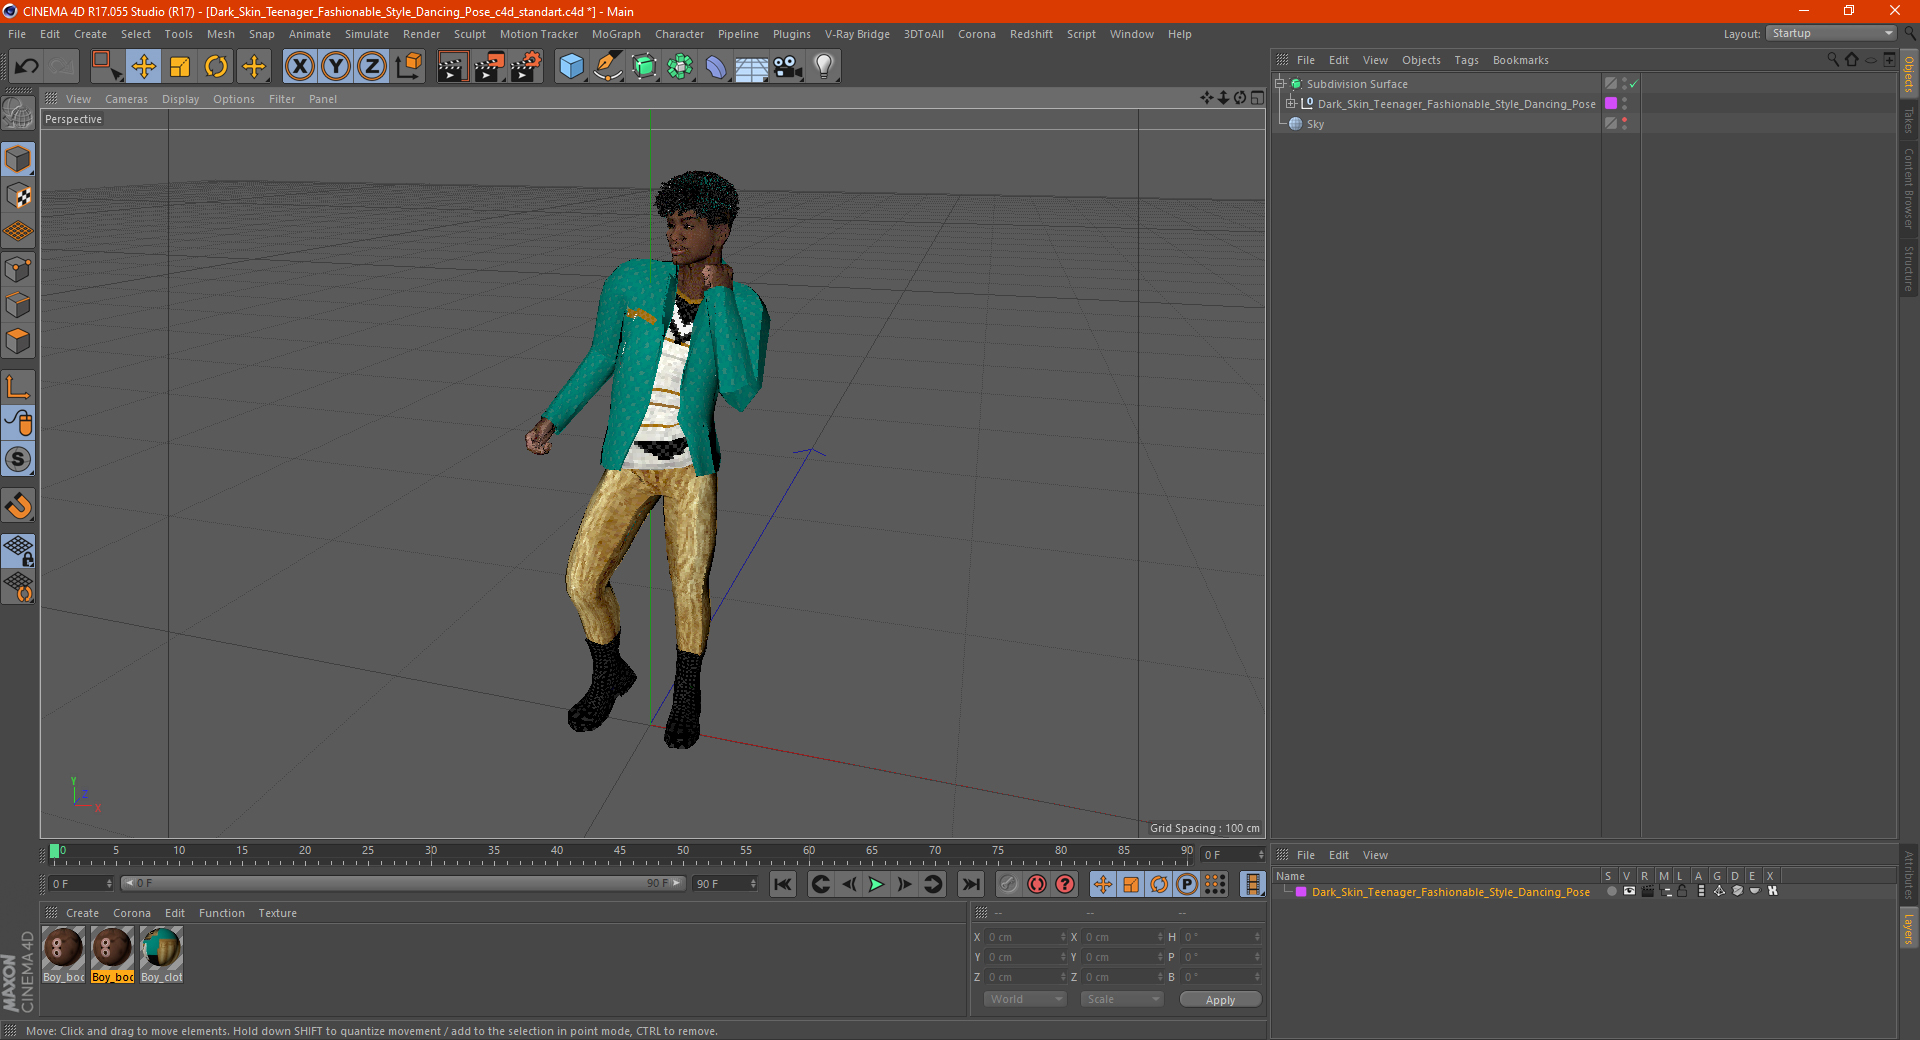Add a Cube primitive object
Screen dimensions: 1920x1040
(571, 67)
